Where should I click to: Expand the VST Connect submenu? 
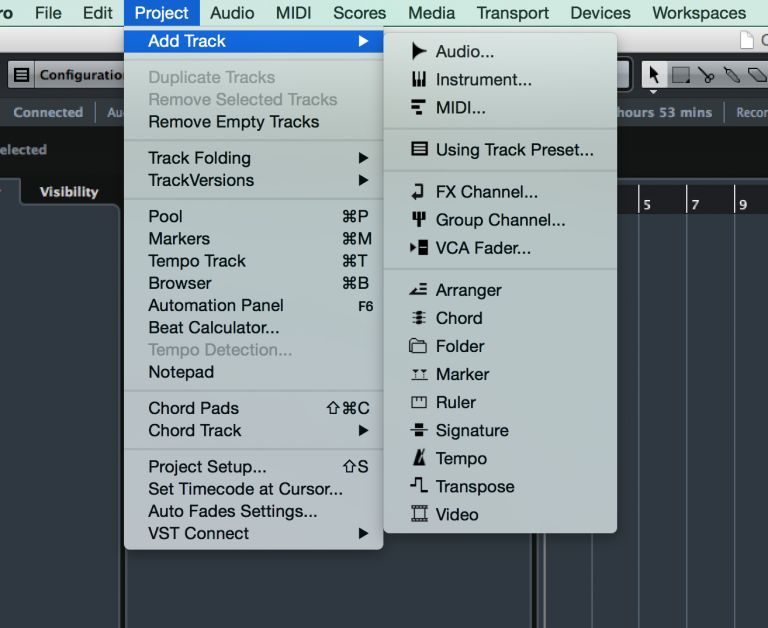click(253, 533)
